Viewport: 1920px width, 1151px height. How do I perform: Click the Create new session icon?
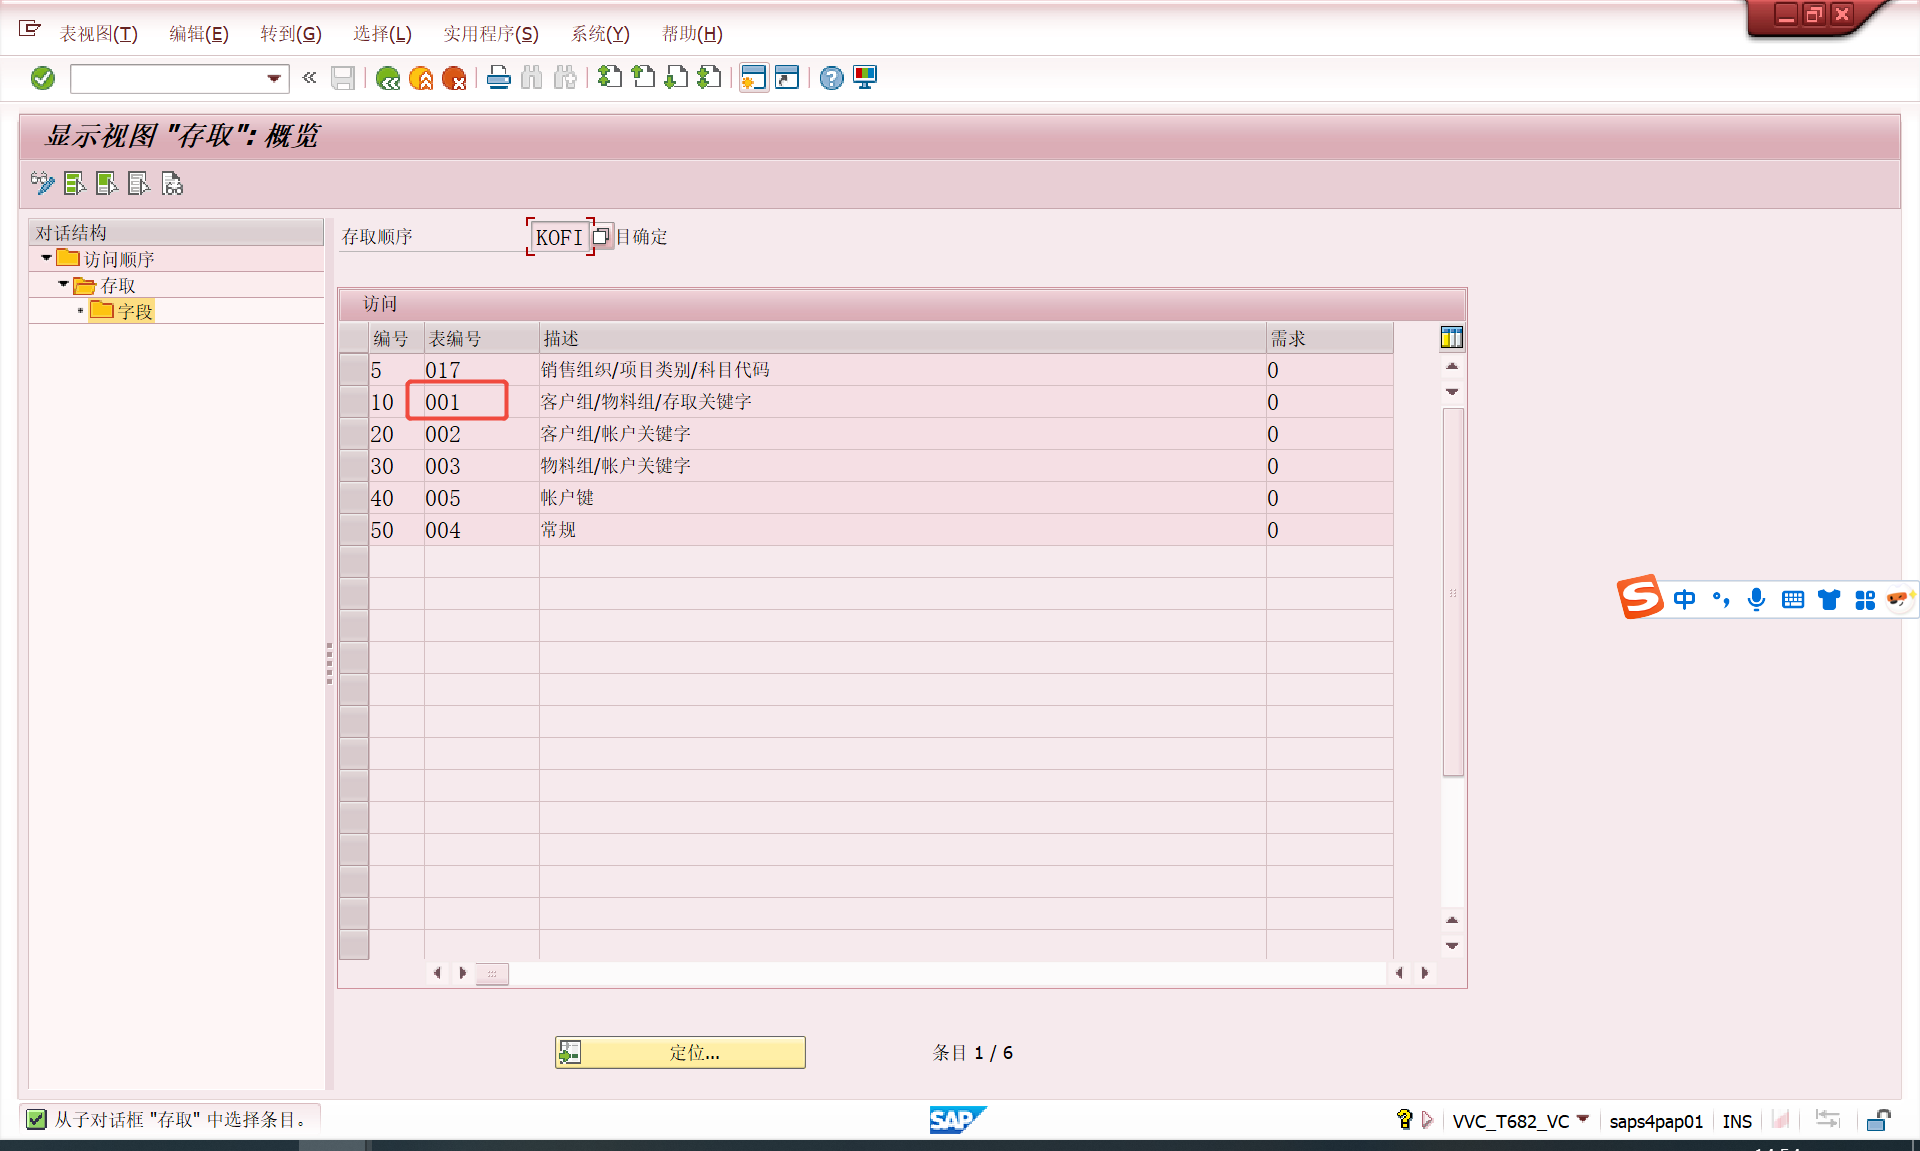click(753, 78)
